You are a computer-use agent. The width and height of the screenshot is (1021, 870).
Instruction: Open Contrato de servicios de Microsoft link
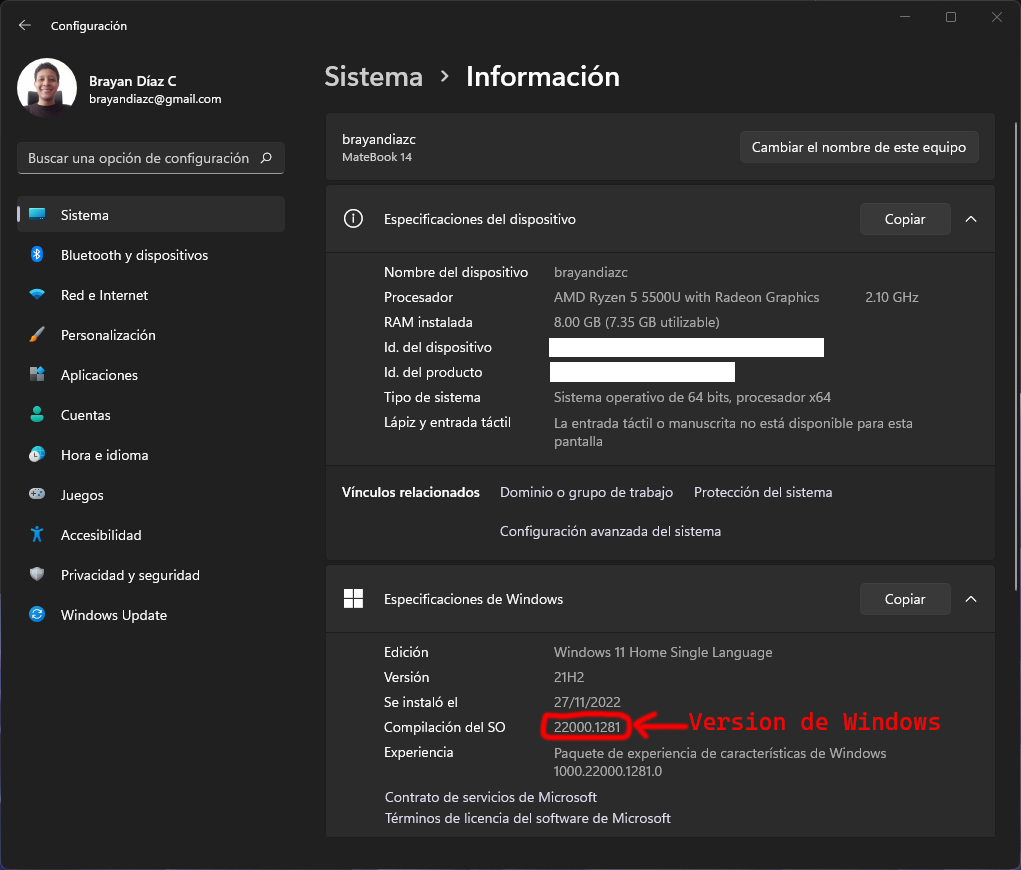pyautogui.click(x=490, y=797)
